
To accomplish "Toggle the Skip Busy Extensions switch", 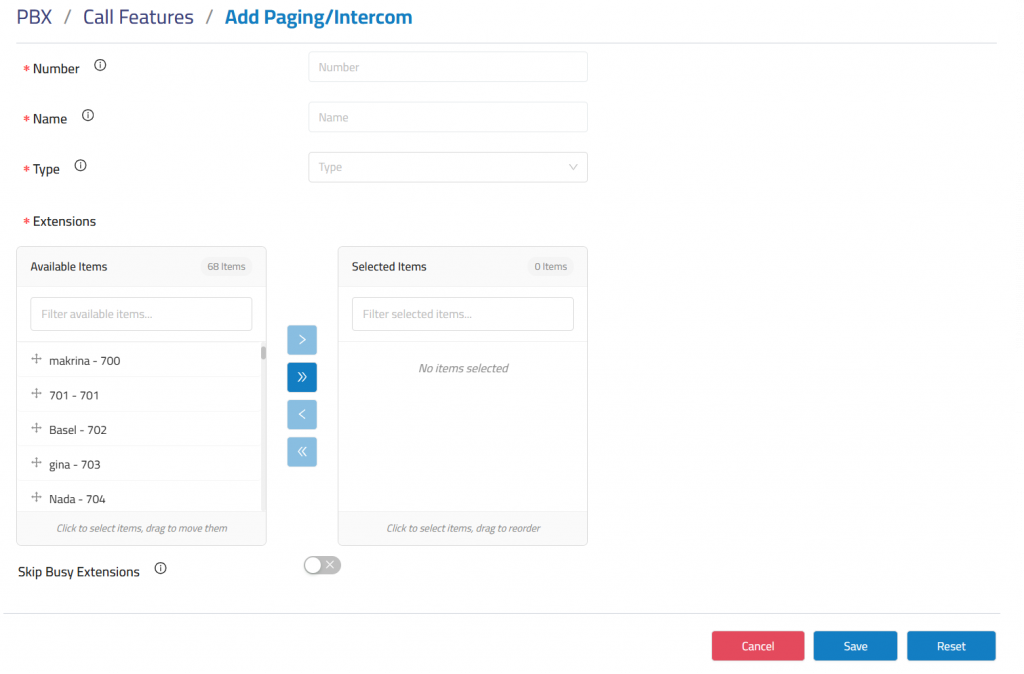I will (322, 566).
